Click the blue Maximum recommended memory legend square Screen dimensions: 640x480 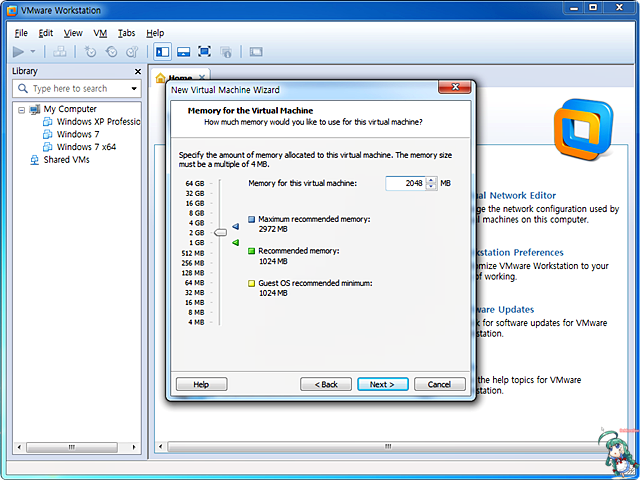click(251, 219)
